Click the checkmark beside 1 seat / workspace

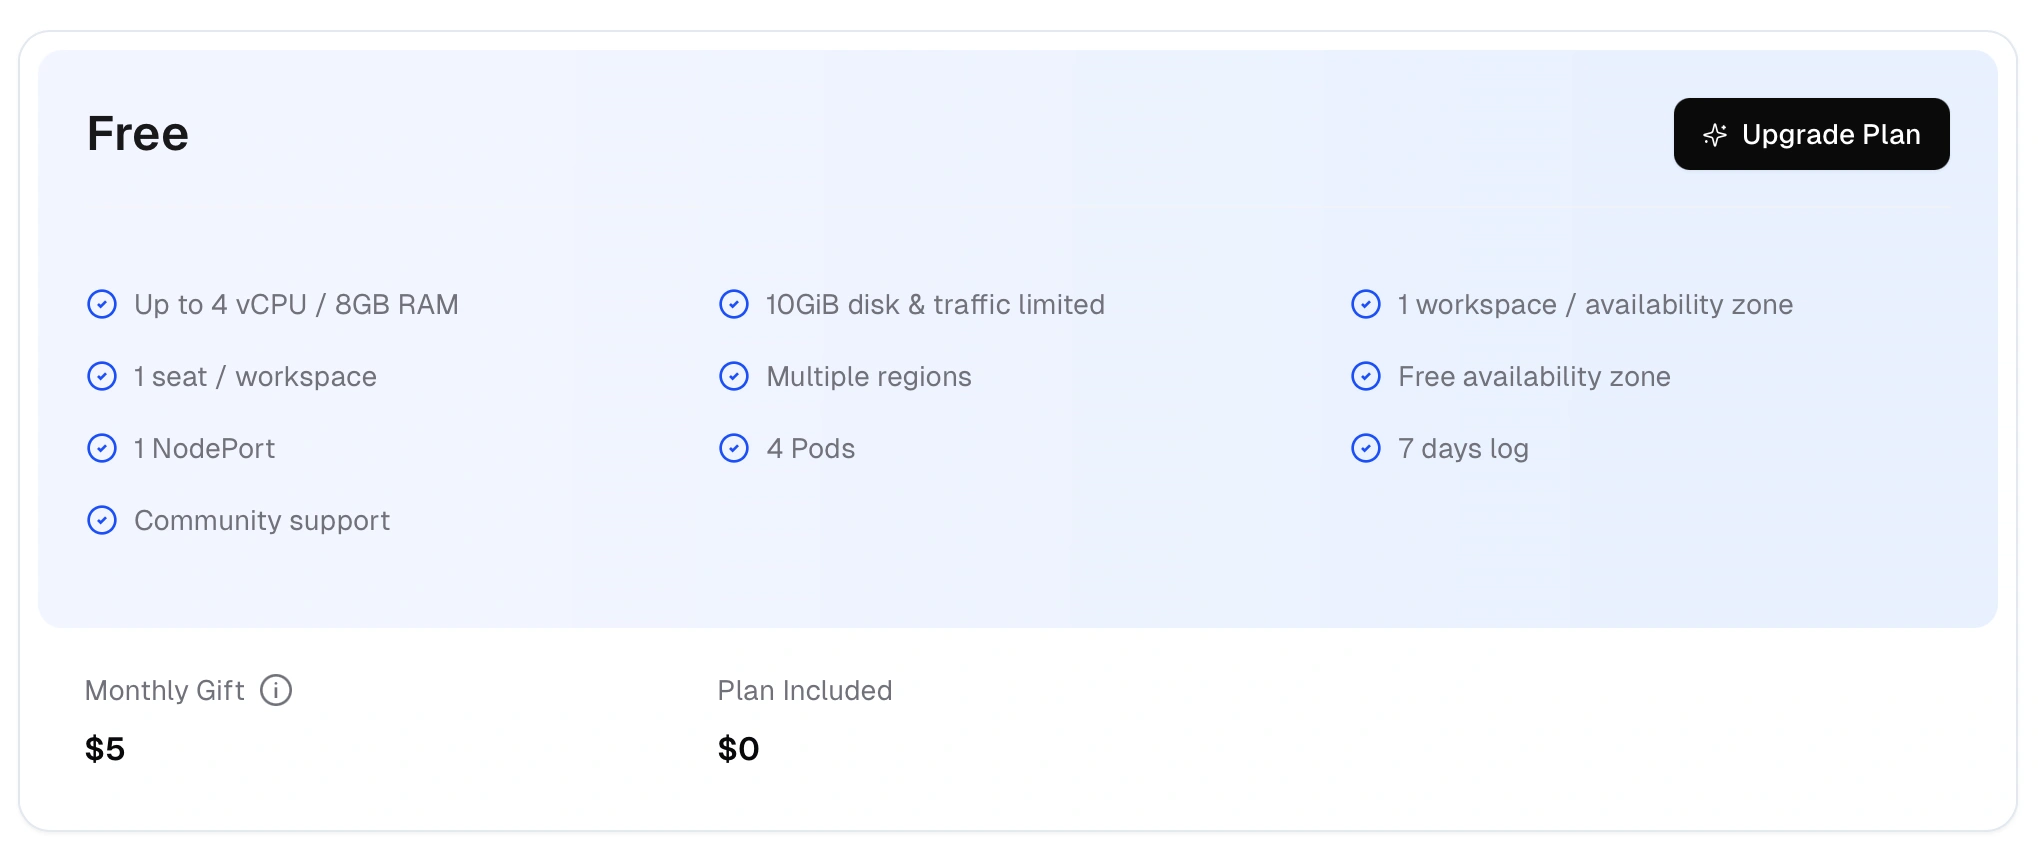102,376
